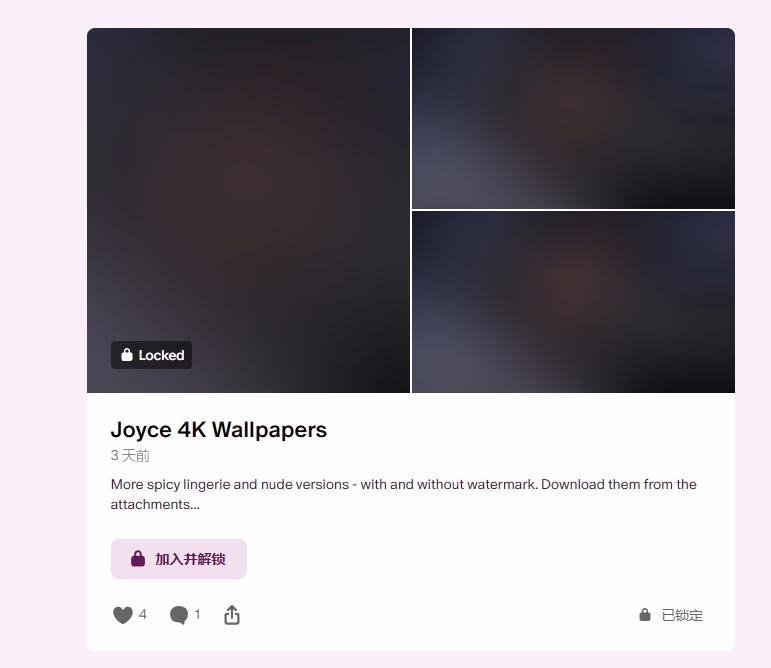Open the Joyce 4K Wallpapers post title
The image size is (771, 668).
coord(219,430)
